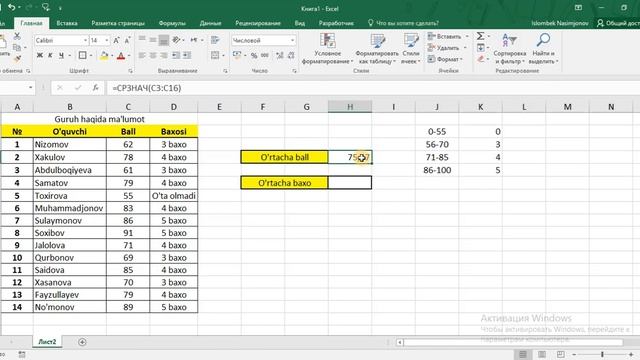Select the Лист2 sheet tab
Image resolution: width=640 pixels, height=360 pixels.
[x=47, y=342]
